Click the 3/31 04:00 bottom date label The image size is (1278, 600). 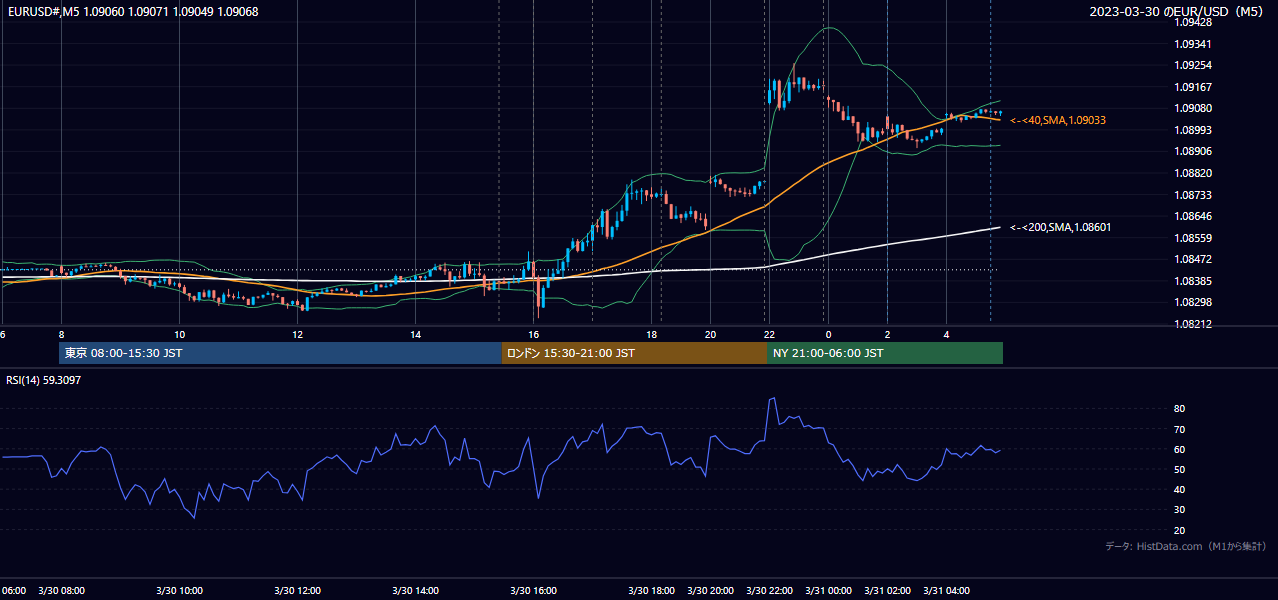click(x=946, y=590)
